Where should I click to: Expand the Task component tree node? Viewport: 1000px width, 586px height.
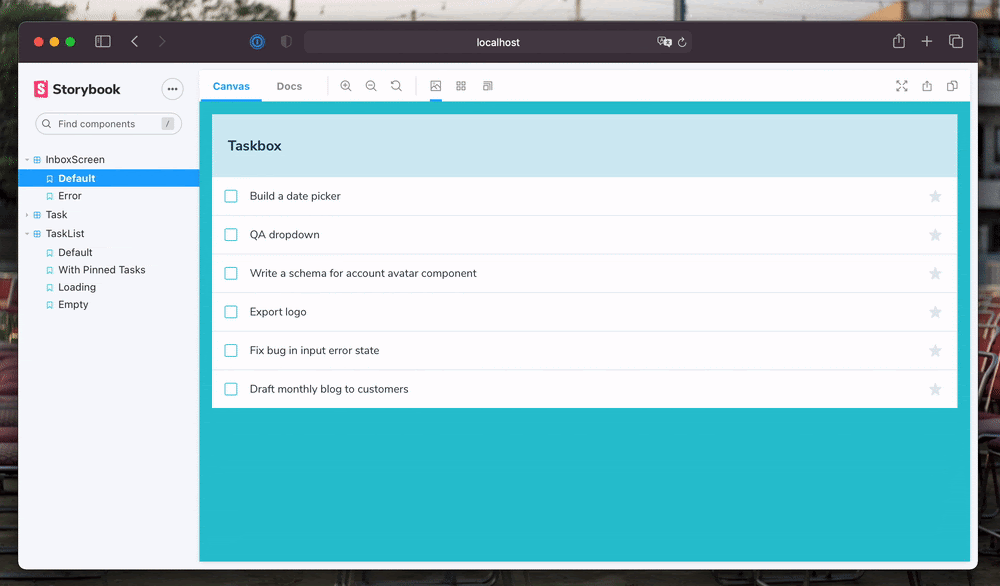coord(27,215)
